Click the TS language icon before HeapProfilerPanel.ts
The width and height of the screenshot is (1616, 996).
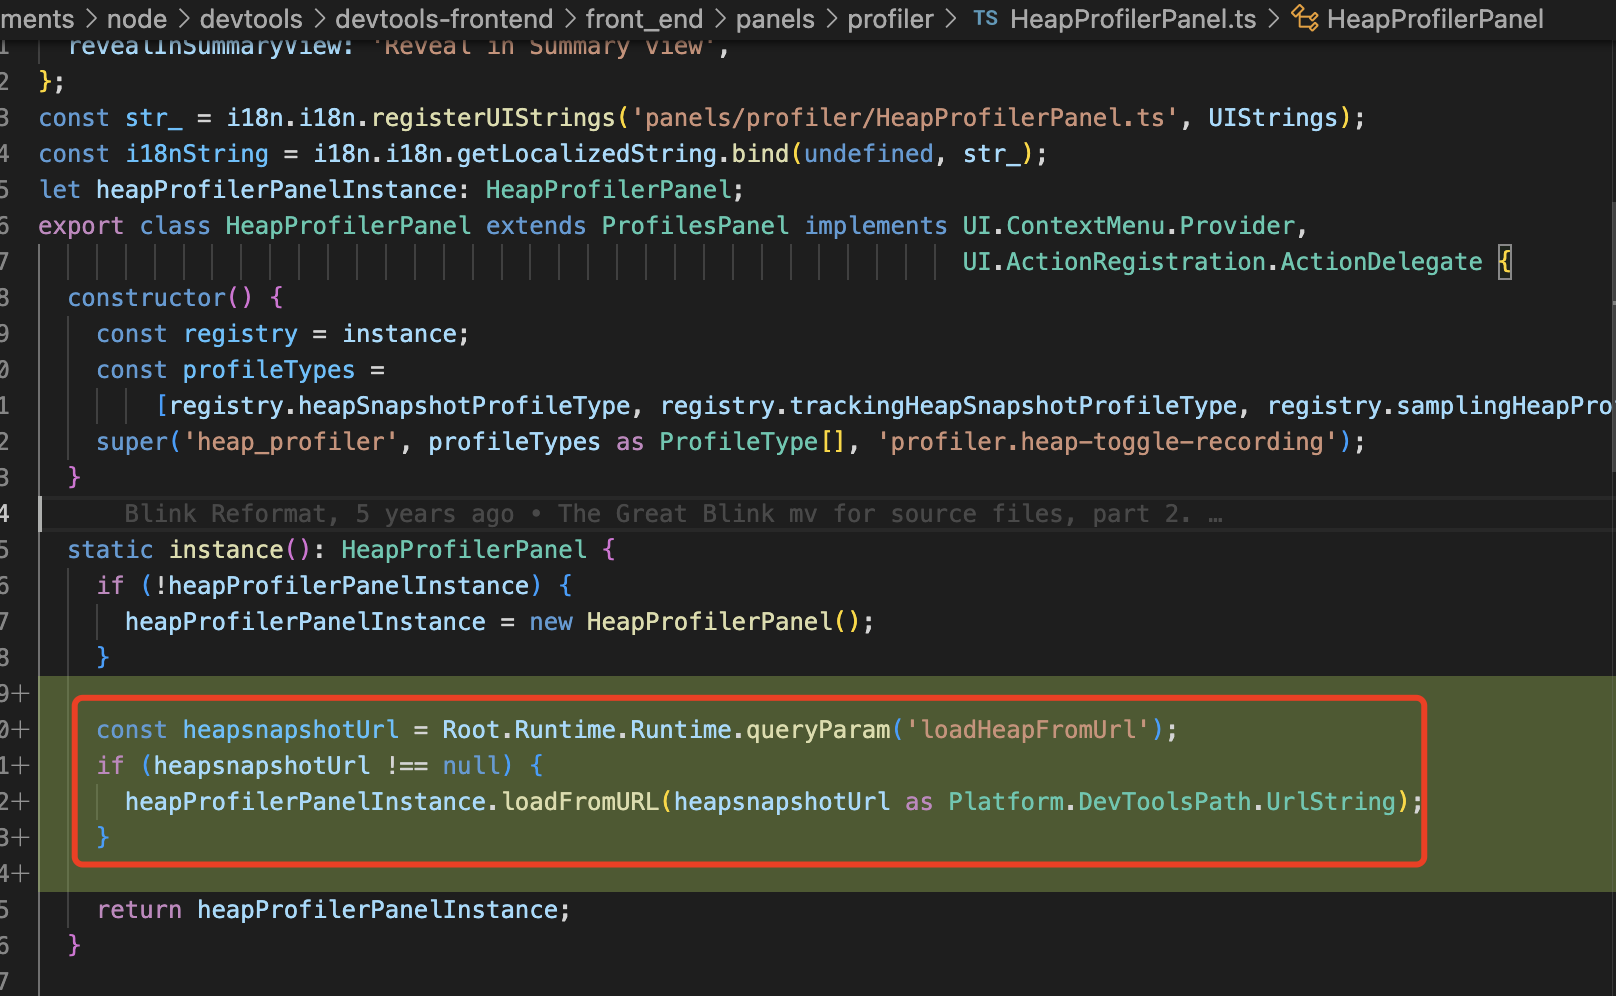(985, 18)
